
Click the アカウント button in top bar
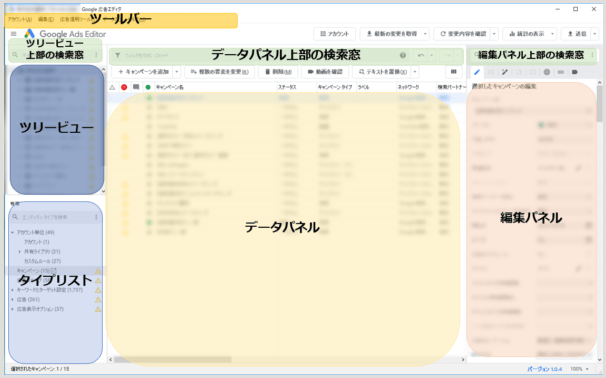pos(335,34)
